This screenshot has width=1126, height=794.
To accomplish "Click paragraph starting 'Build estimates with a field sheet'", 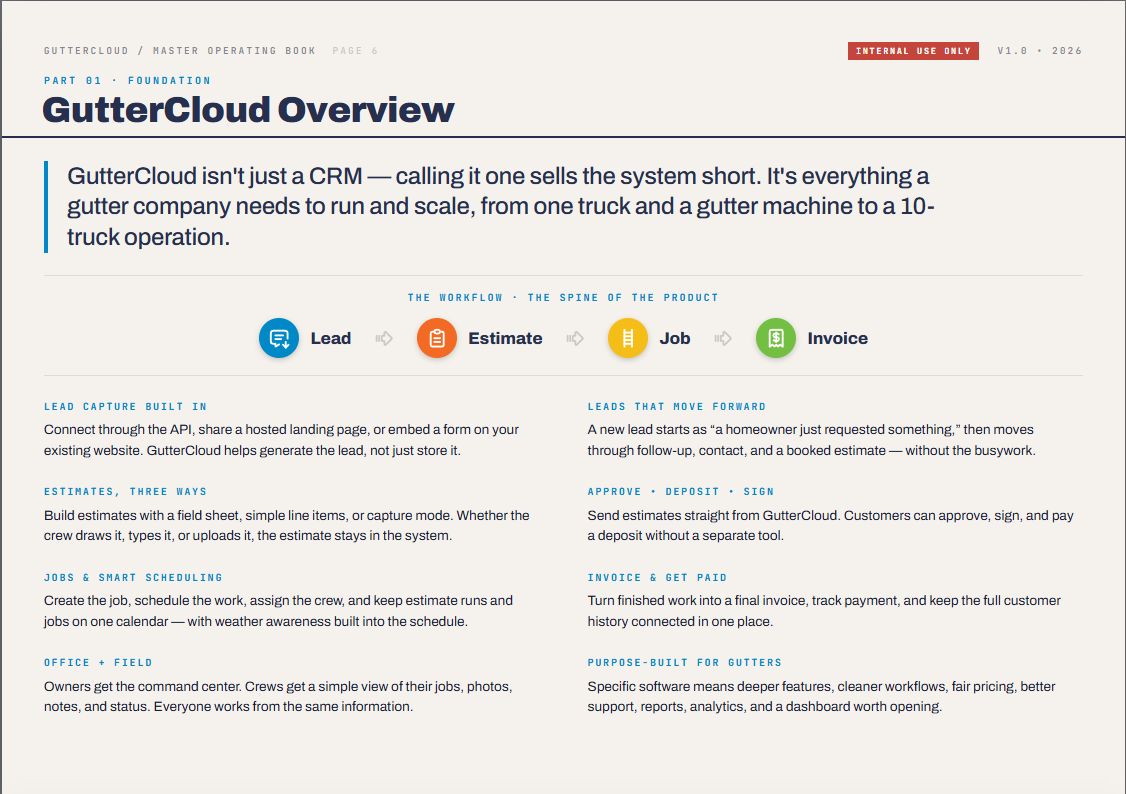I will click(x=287, y=526).
